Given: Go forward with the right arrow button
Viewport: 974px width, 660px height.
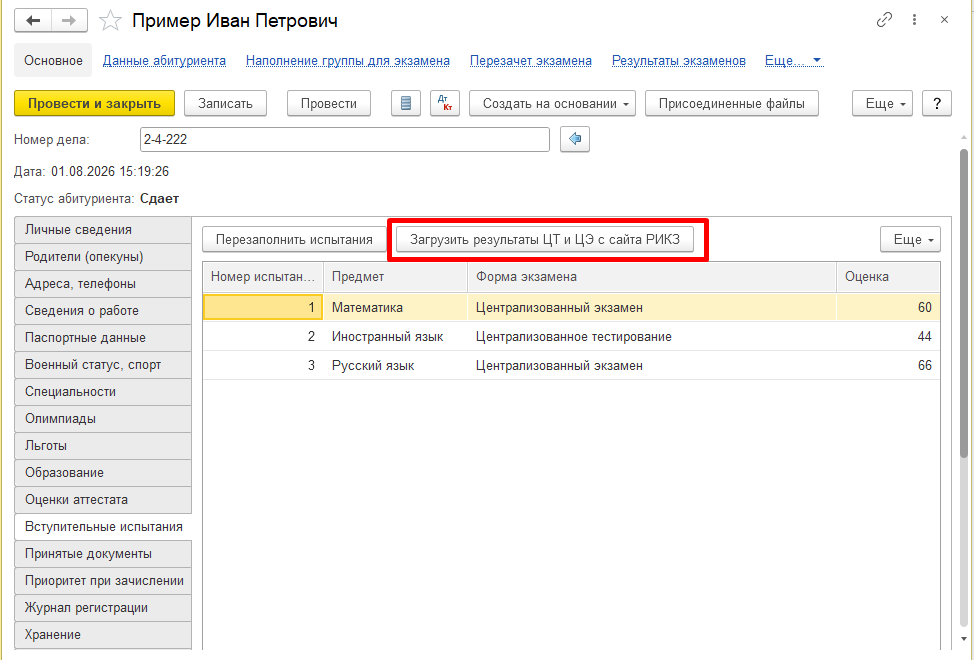Looking at the screenshot, I should [x=69, y=20].
